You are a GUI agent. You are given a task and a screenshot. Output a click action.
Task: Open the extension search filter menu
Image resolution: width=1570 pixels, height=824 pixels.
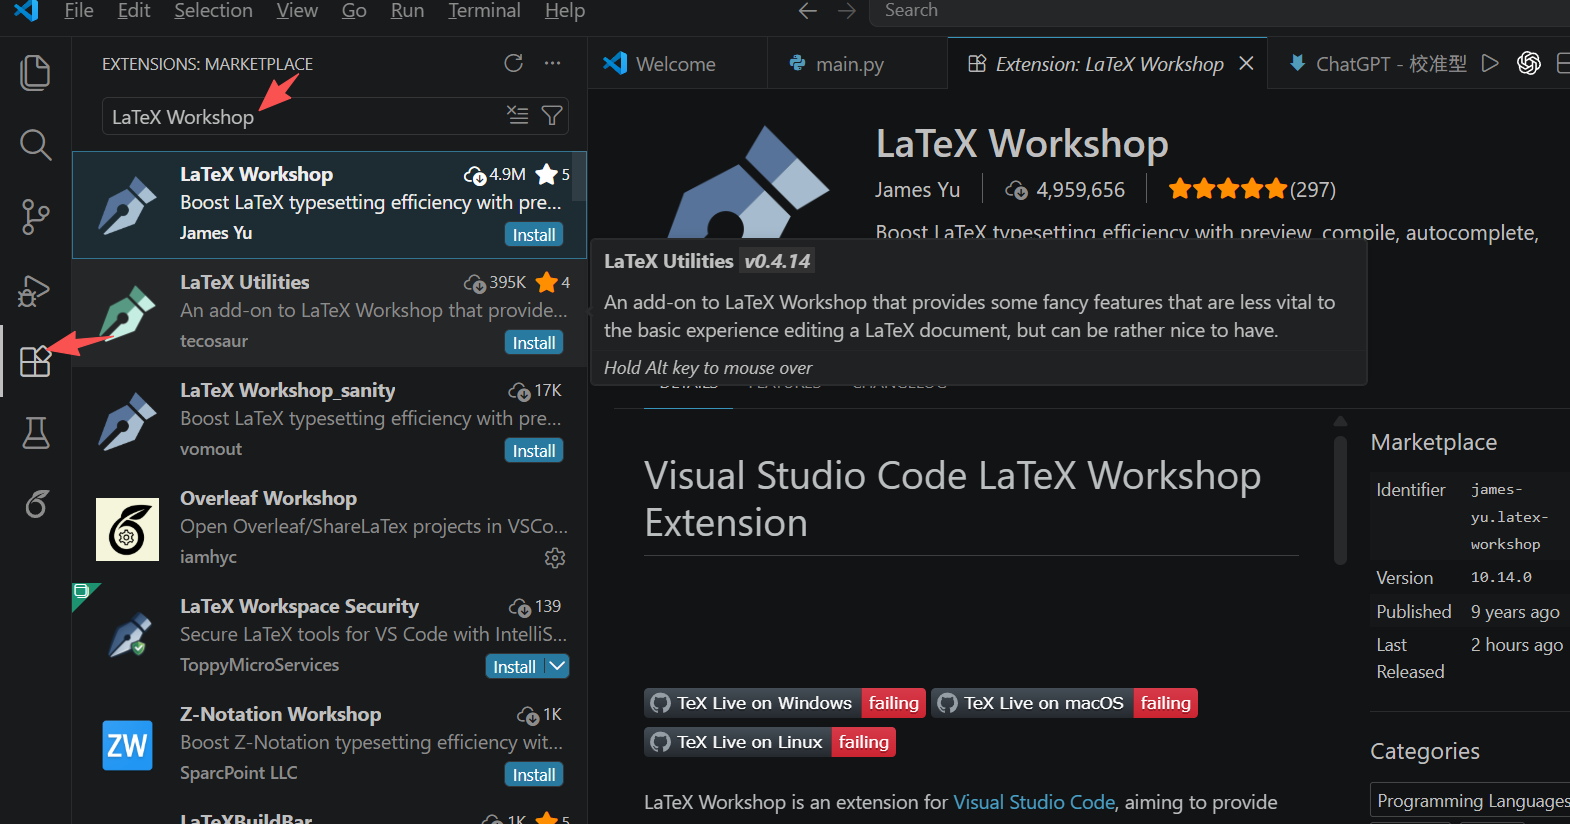click(x=552, y=115)
